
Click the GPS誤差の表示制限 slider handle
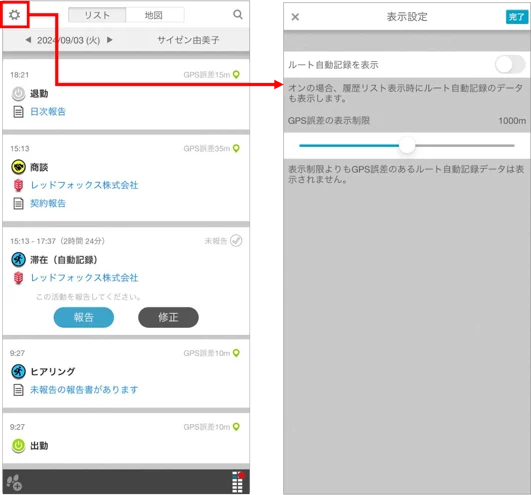click(407, 146)
